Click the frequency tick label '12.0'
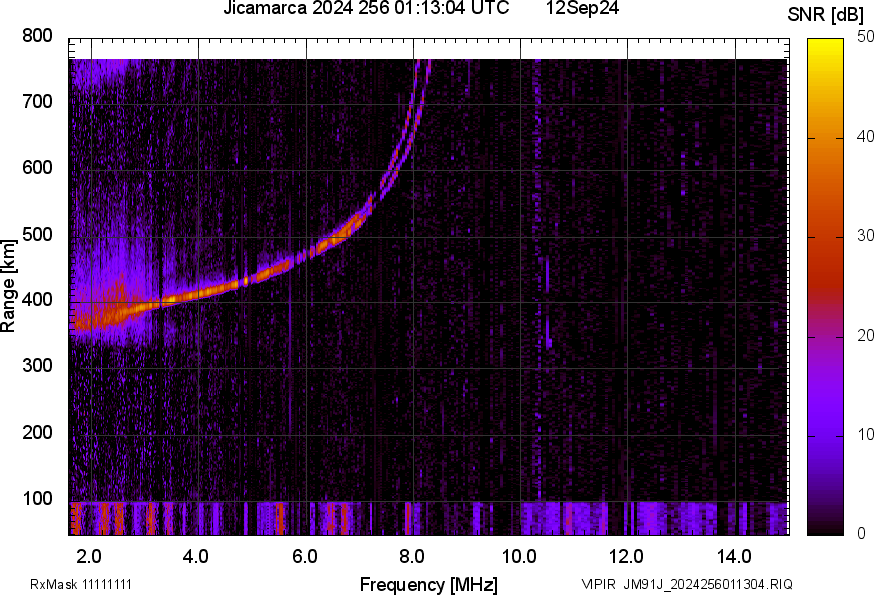Viewport: 874px width, 595px height. point(627,557)
